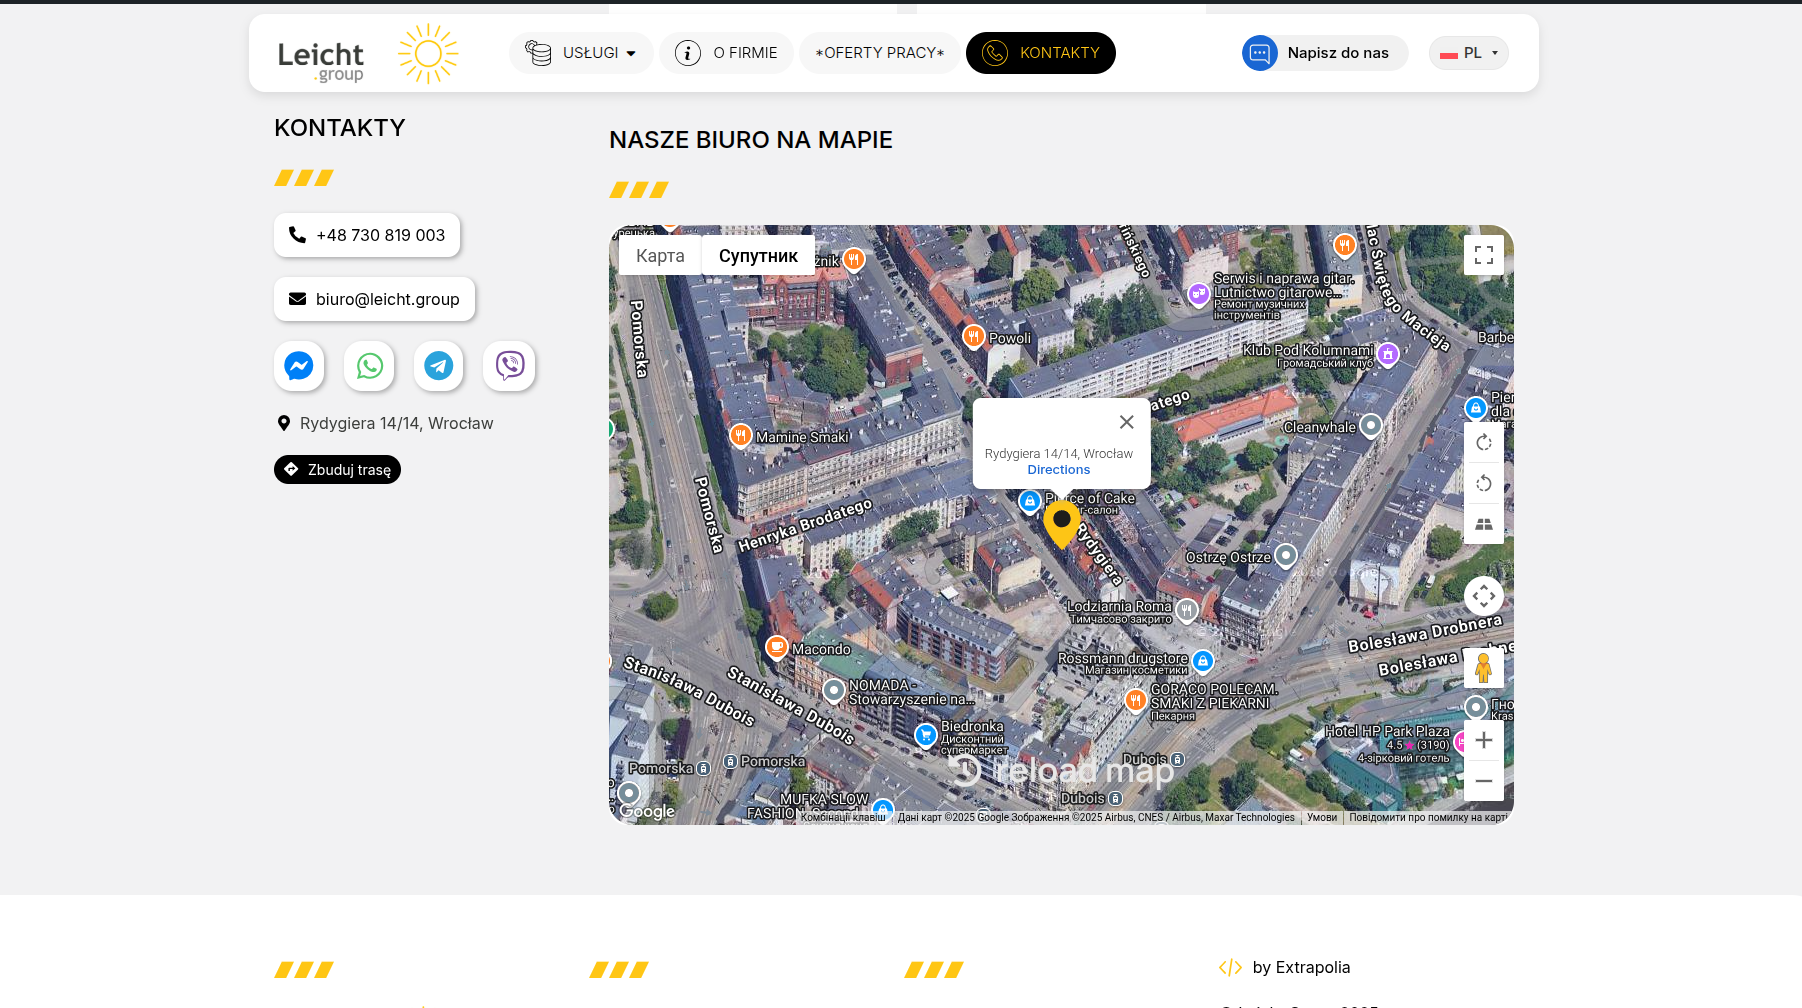Open the map camera pan control
This screenshot has width=1802, height=1008.
(1483, 596)
